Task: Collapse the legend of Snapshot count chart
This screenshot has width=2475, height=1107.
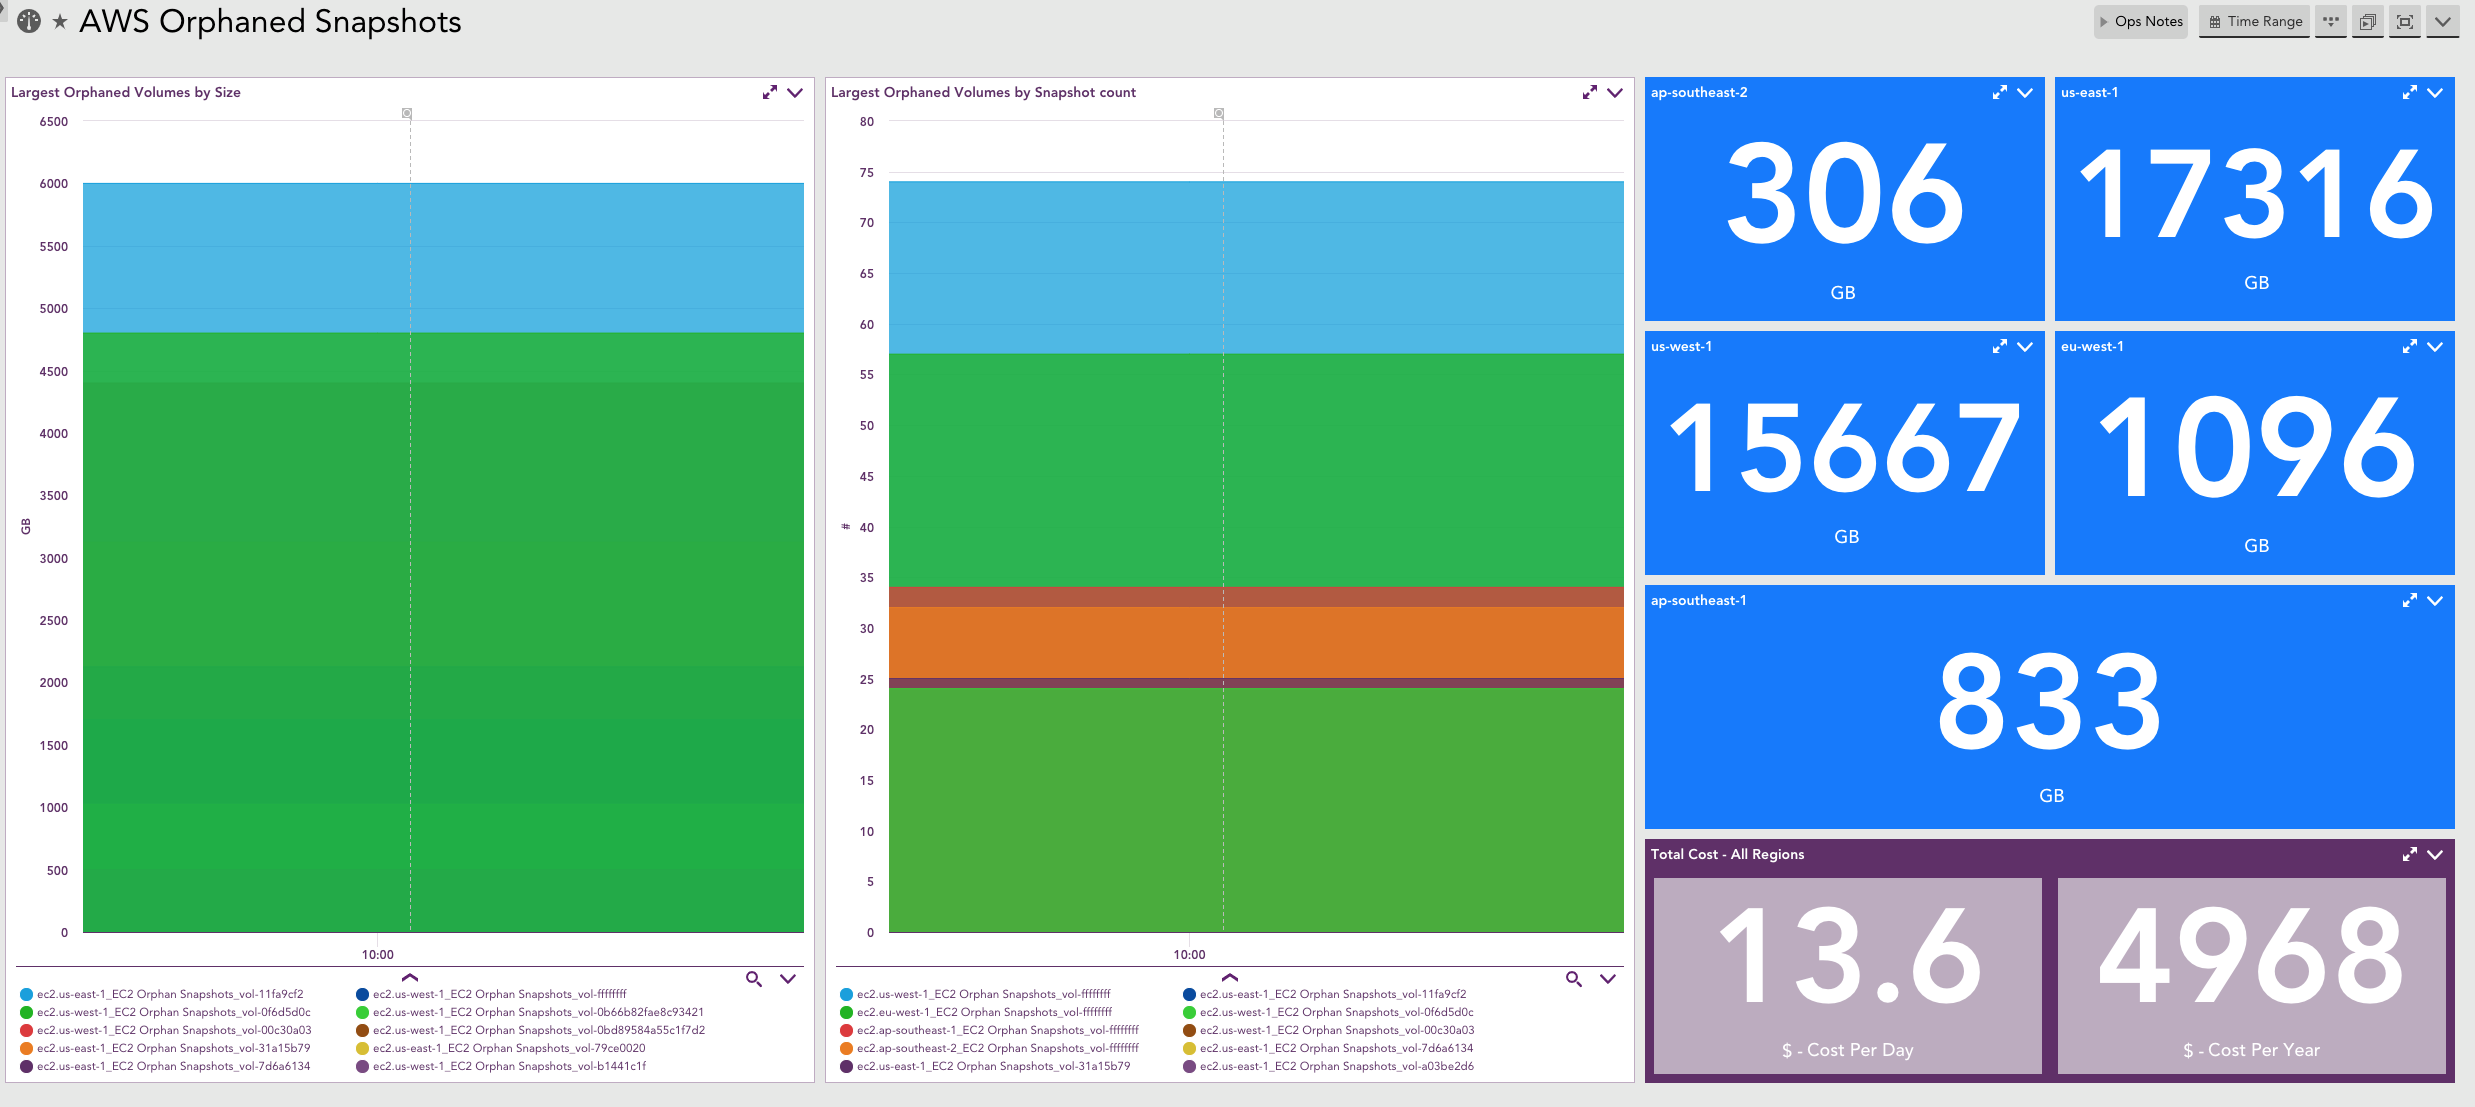Action: click(1230, 977)
